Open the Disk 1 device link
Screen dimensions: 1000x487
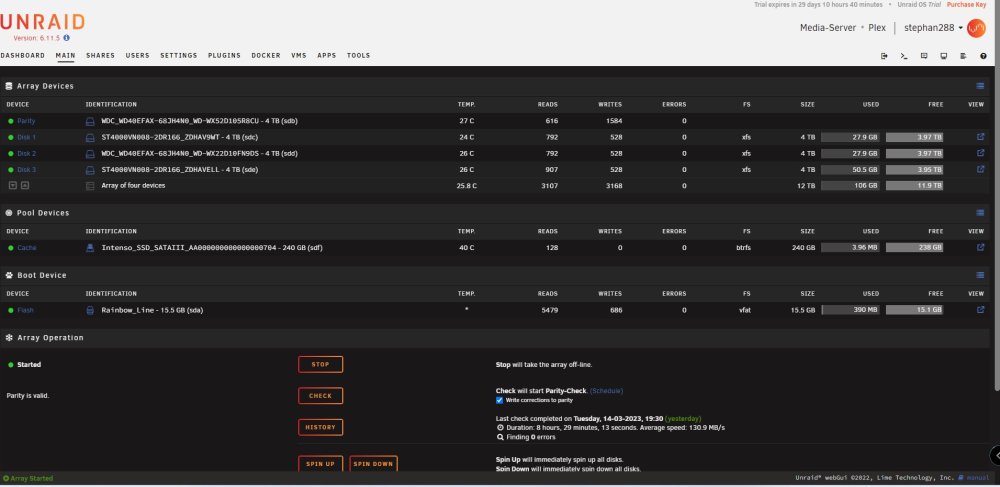pyautogui.click(x=26, y=137)
